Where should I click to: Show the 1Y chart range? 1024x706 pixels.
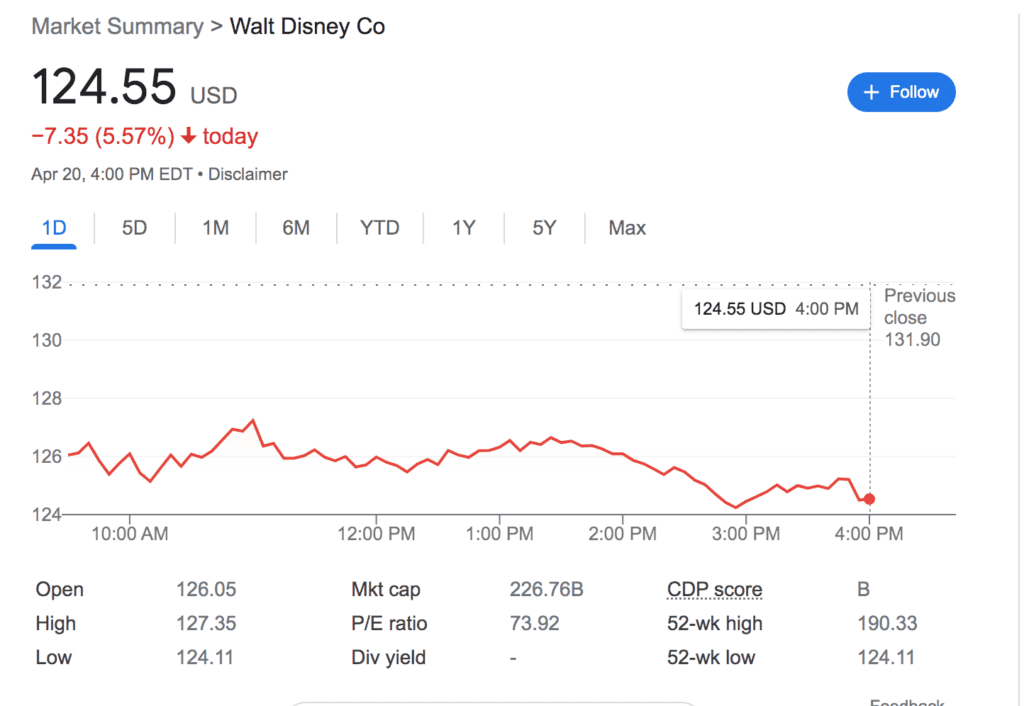click(x=464, y=228)
